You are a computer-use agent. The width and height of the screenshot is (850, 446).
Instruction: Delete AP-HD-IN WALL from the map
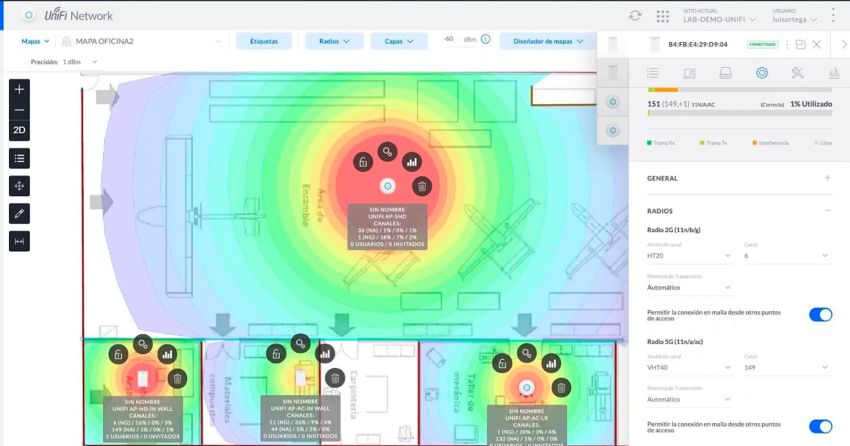click(177, 378)
